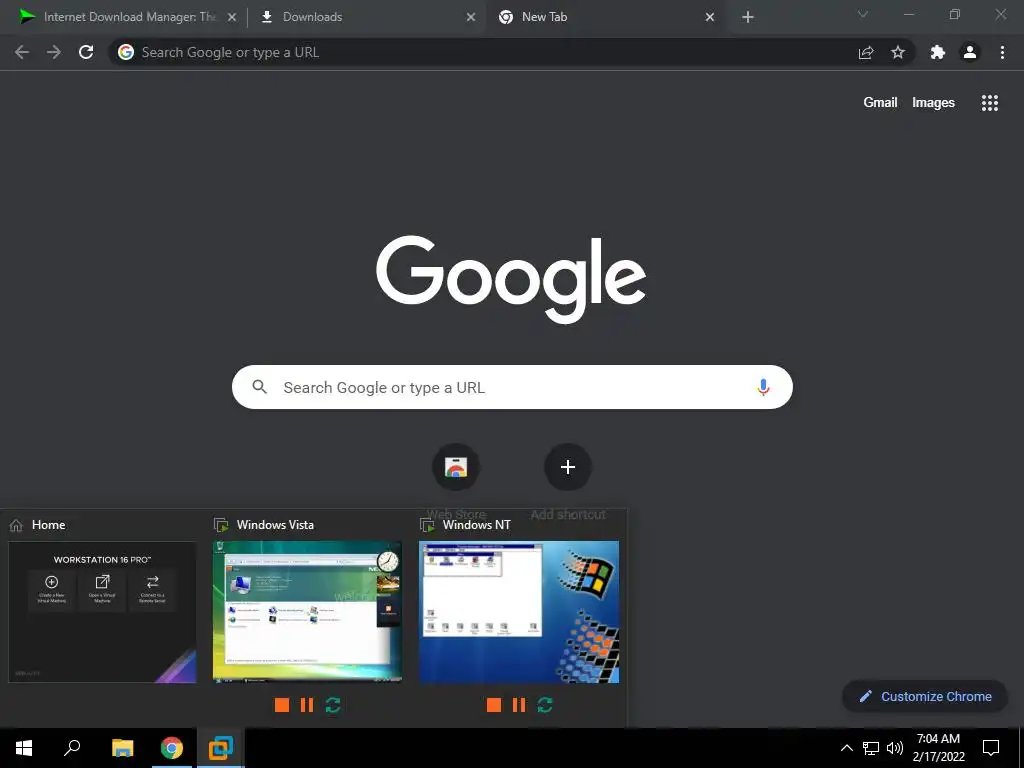Open the Chrome three-dot menu
This screenshot has width=1024, height=768.
click(1002, 52)
